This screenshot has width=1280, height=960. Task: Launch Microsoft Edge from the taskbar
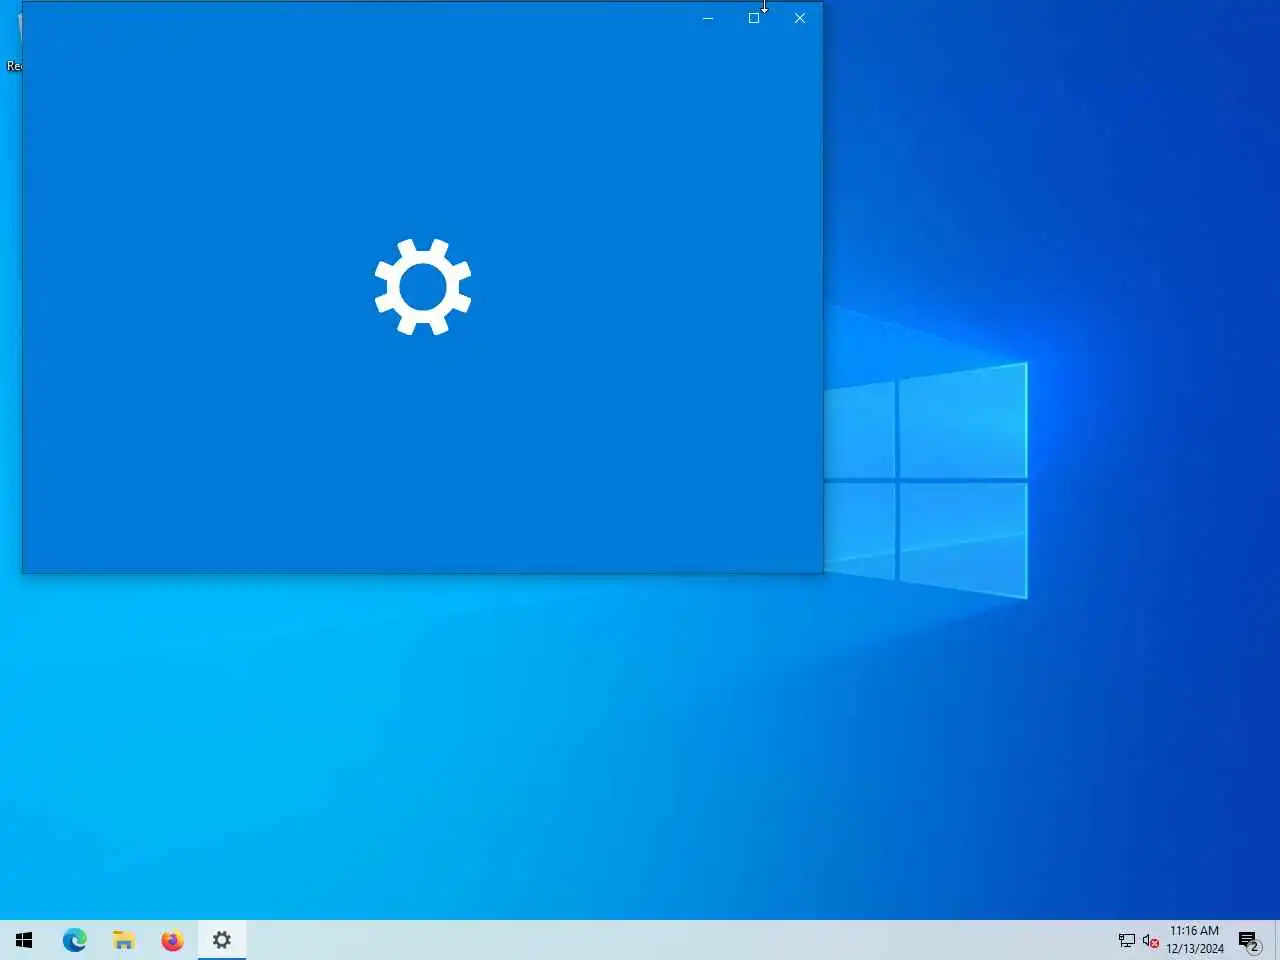74,940
